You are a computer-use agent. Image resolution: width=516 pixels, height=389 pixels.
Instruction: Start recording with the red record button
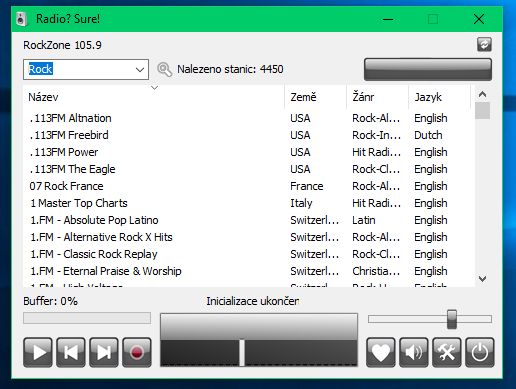[x=137, y=352]
